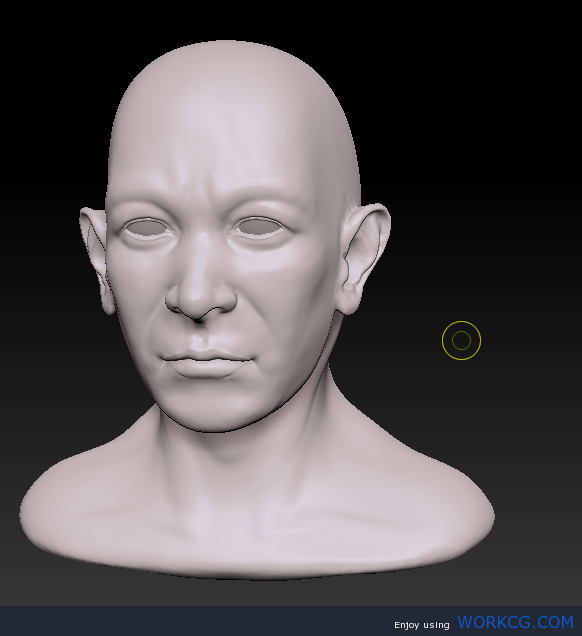Click the top of the bald skull
Image resolution: width=582 pixels, height=636 pixels.
(231, 61)
